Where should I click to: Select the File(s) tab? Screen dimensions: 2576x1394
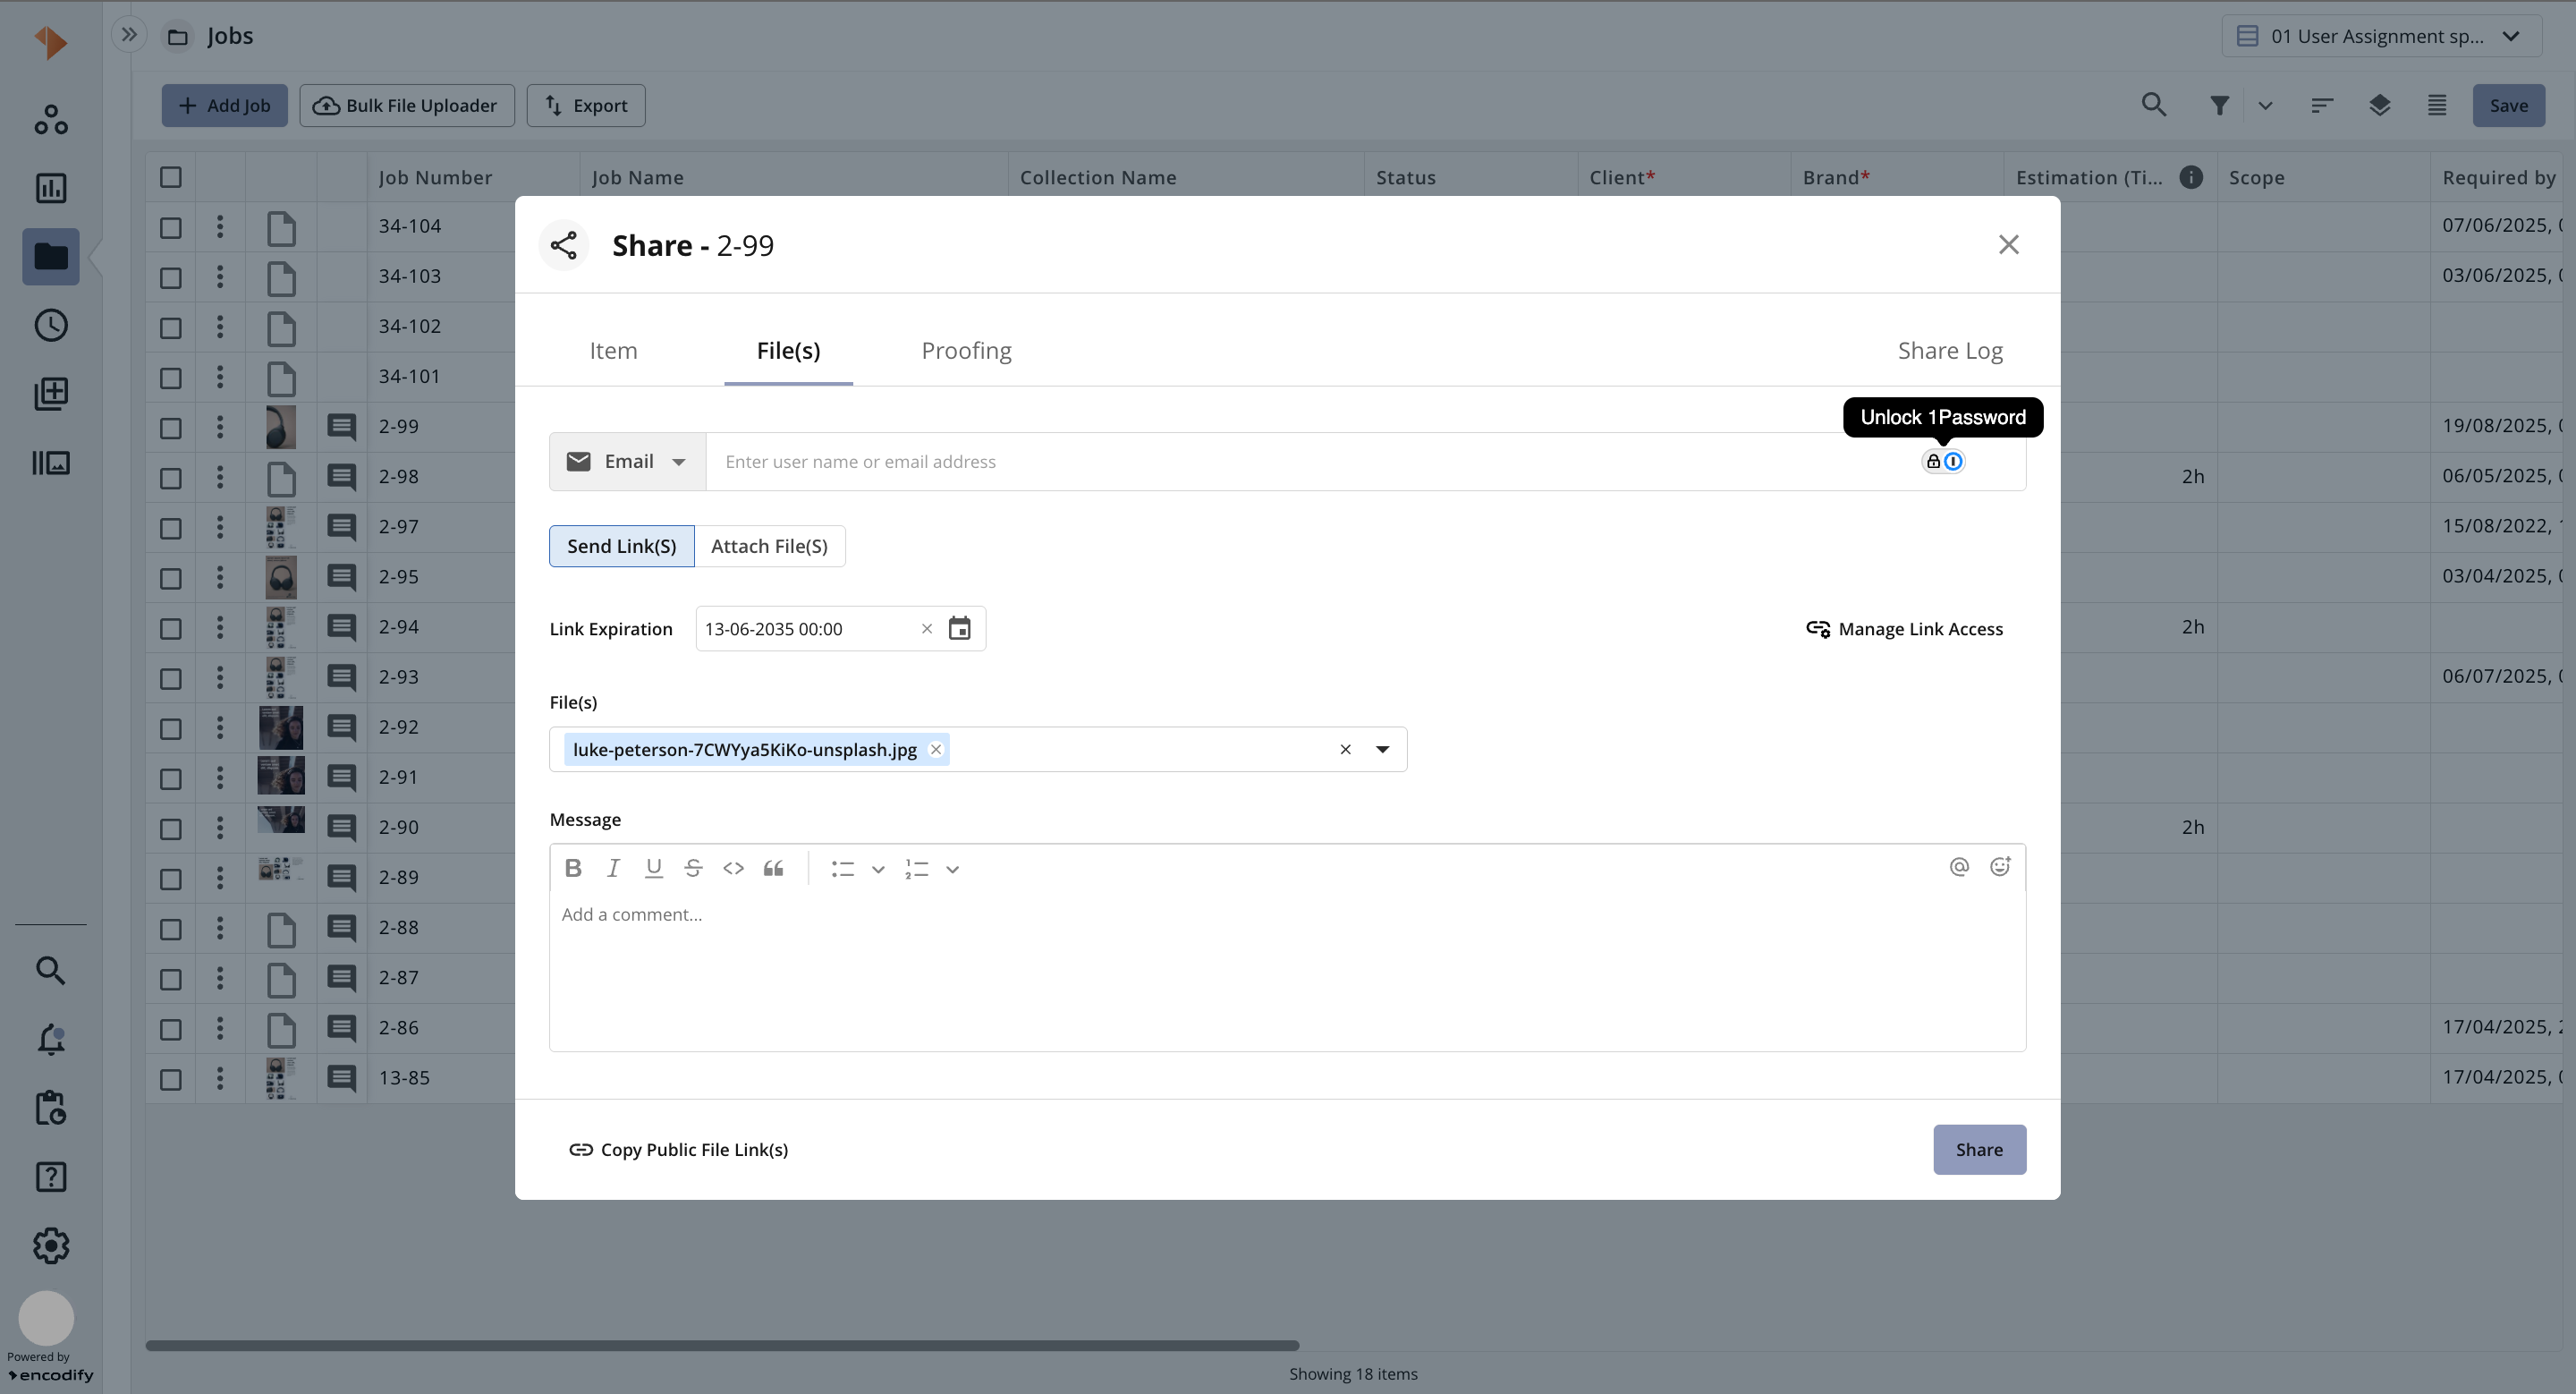click(788, 351)
